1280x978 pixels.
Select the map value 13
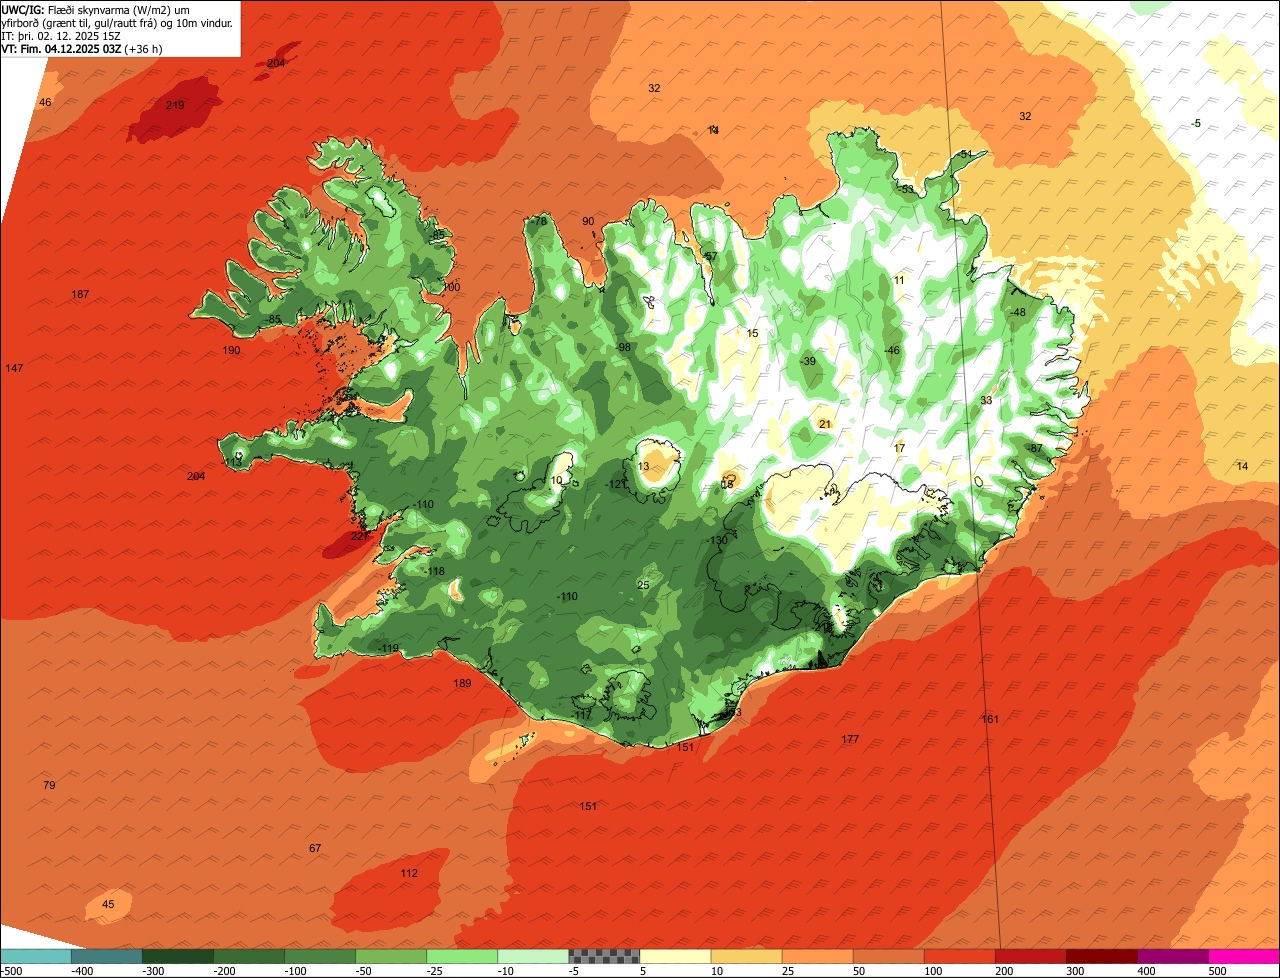644,467
